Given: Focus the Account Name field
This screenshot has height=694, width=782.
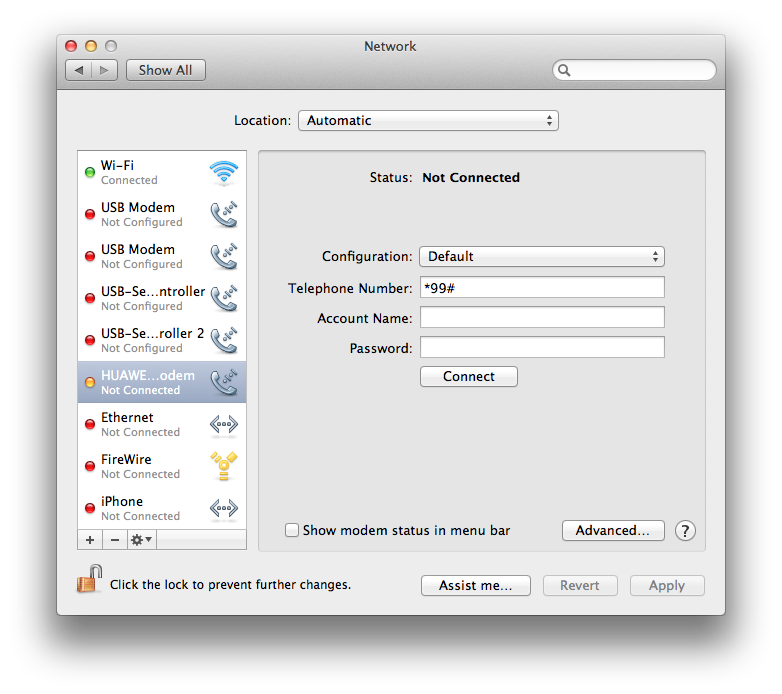Looking at the screenshot, I should [542, 317].
